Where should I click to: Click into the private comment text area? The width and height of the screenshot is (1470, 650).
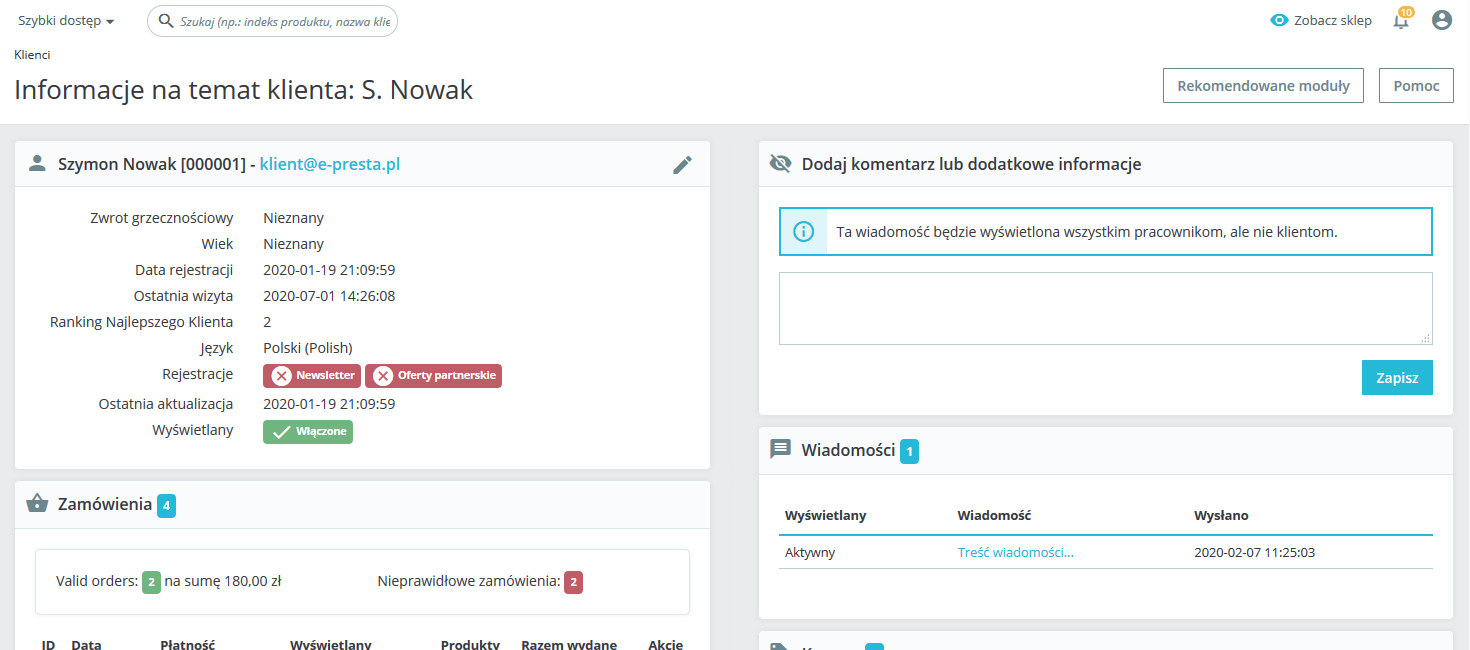click(x=1105, y=308)
